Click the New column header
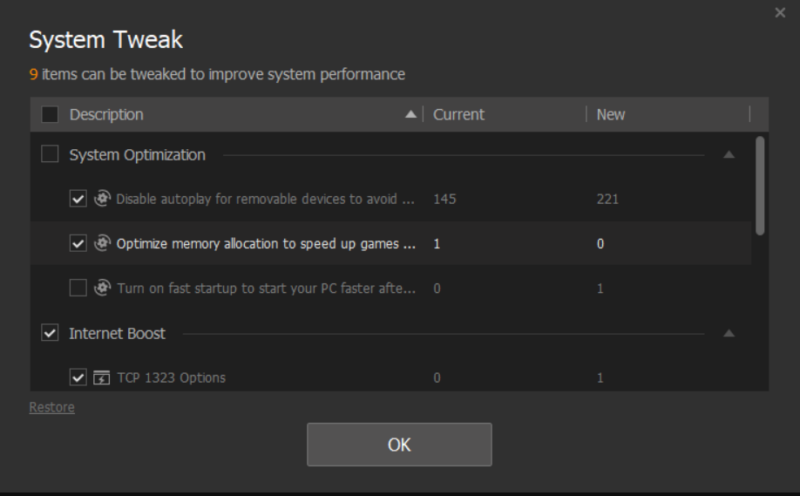Viewport: 800px width, 496px height. click(x=611, y=115)
